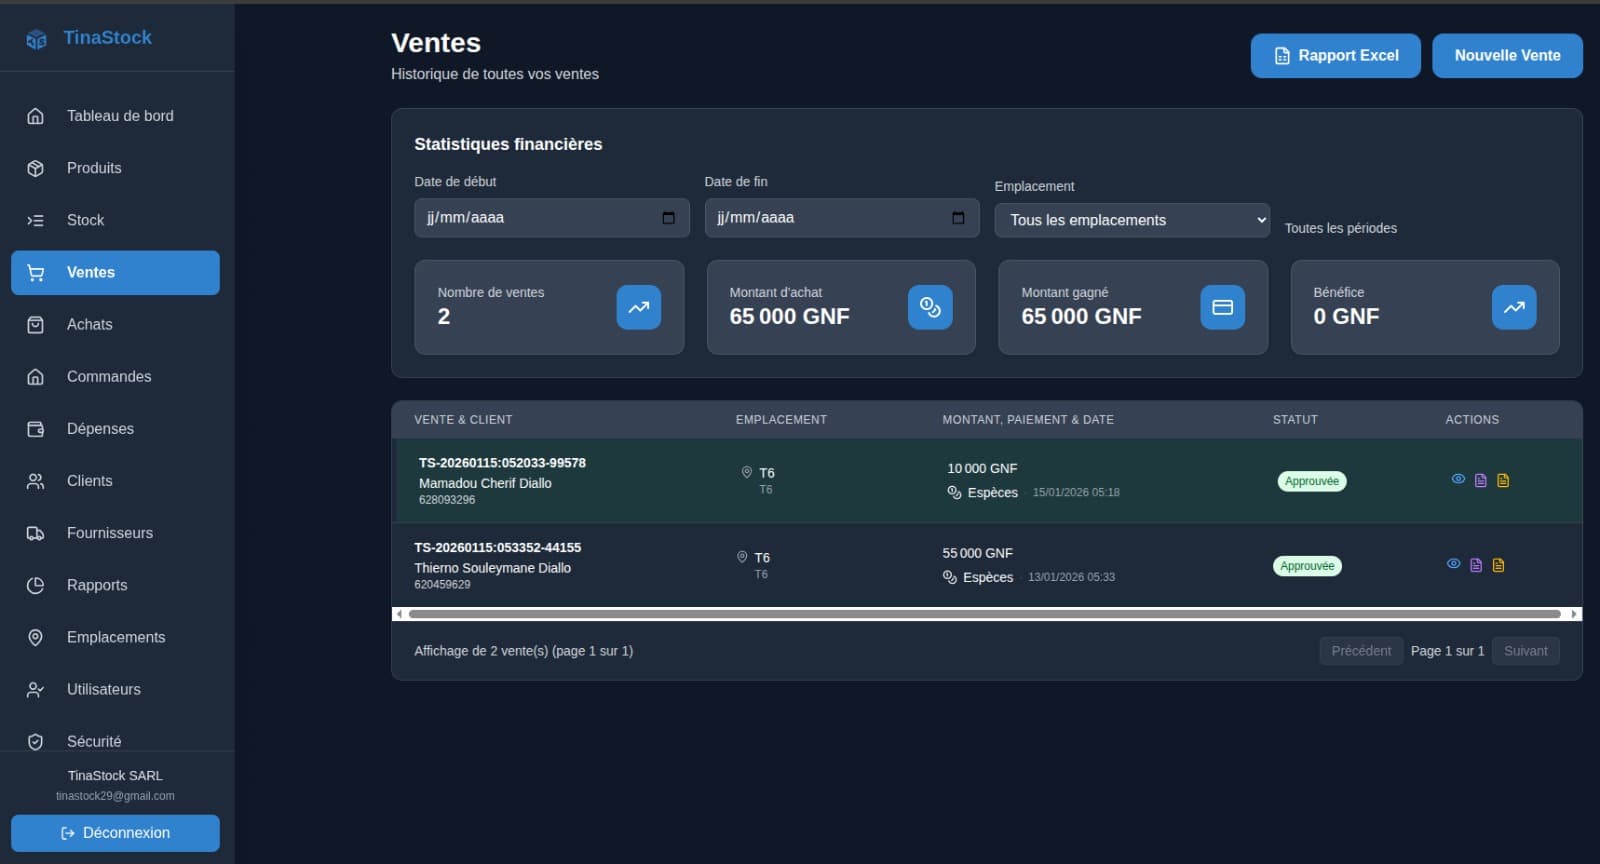Create a Nouvelle Vente

click(1507, 56)
